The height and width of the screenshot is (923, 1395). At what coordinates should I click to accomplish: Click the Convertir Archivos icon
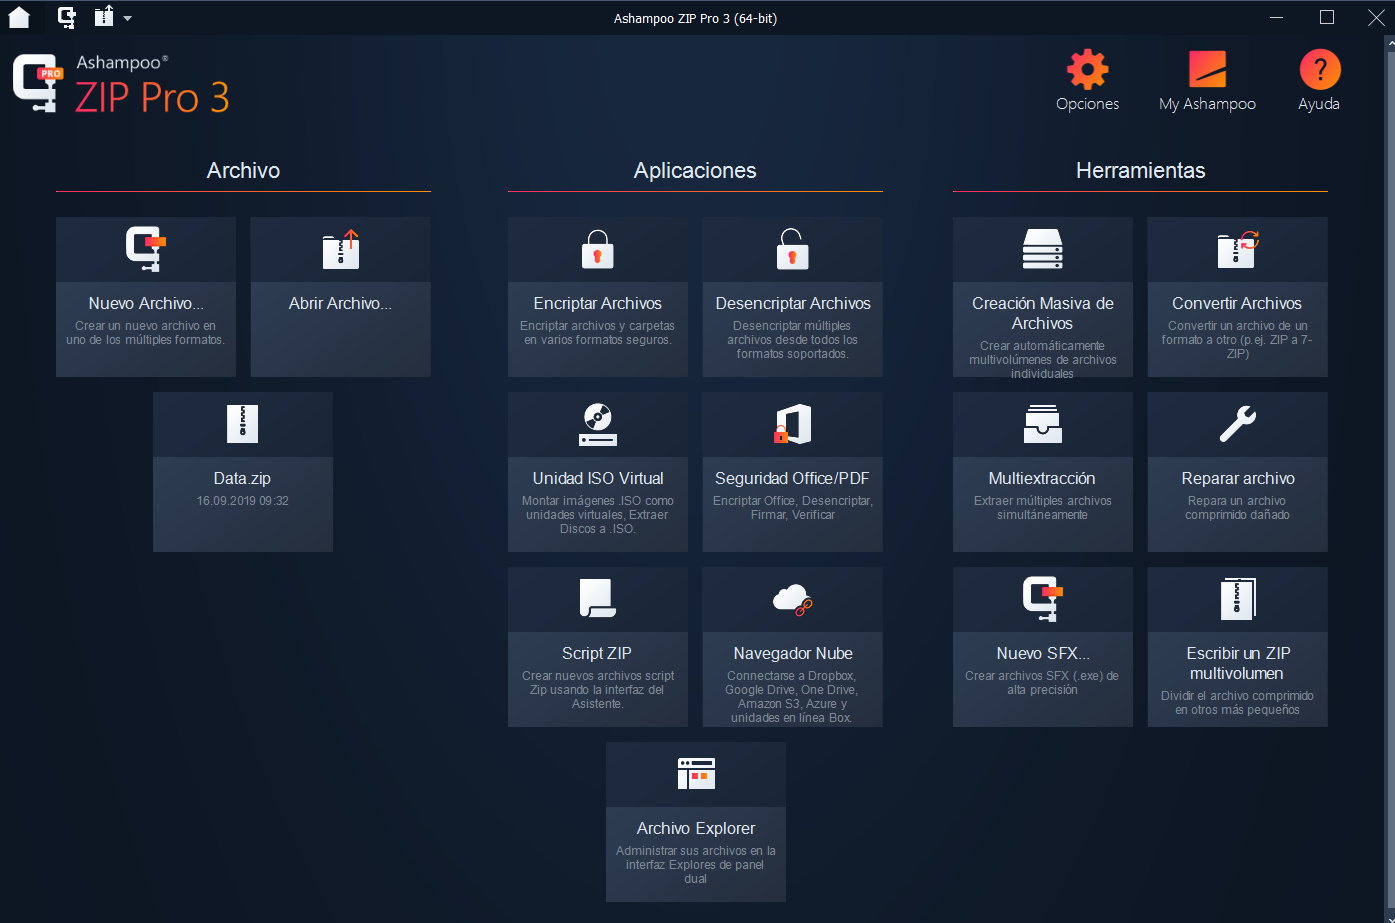point(1237,249)
